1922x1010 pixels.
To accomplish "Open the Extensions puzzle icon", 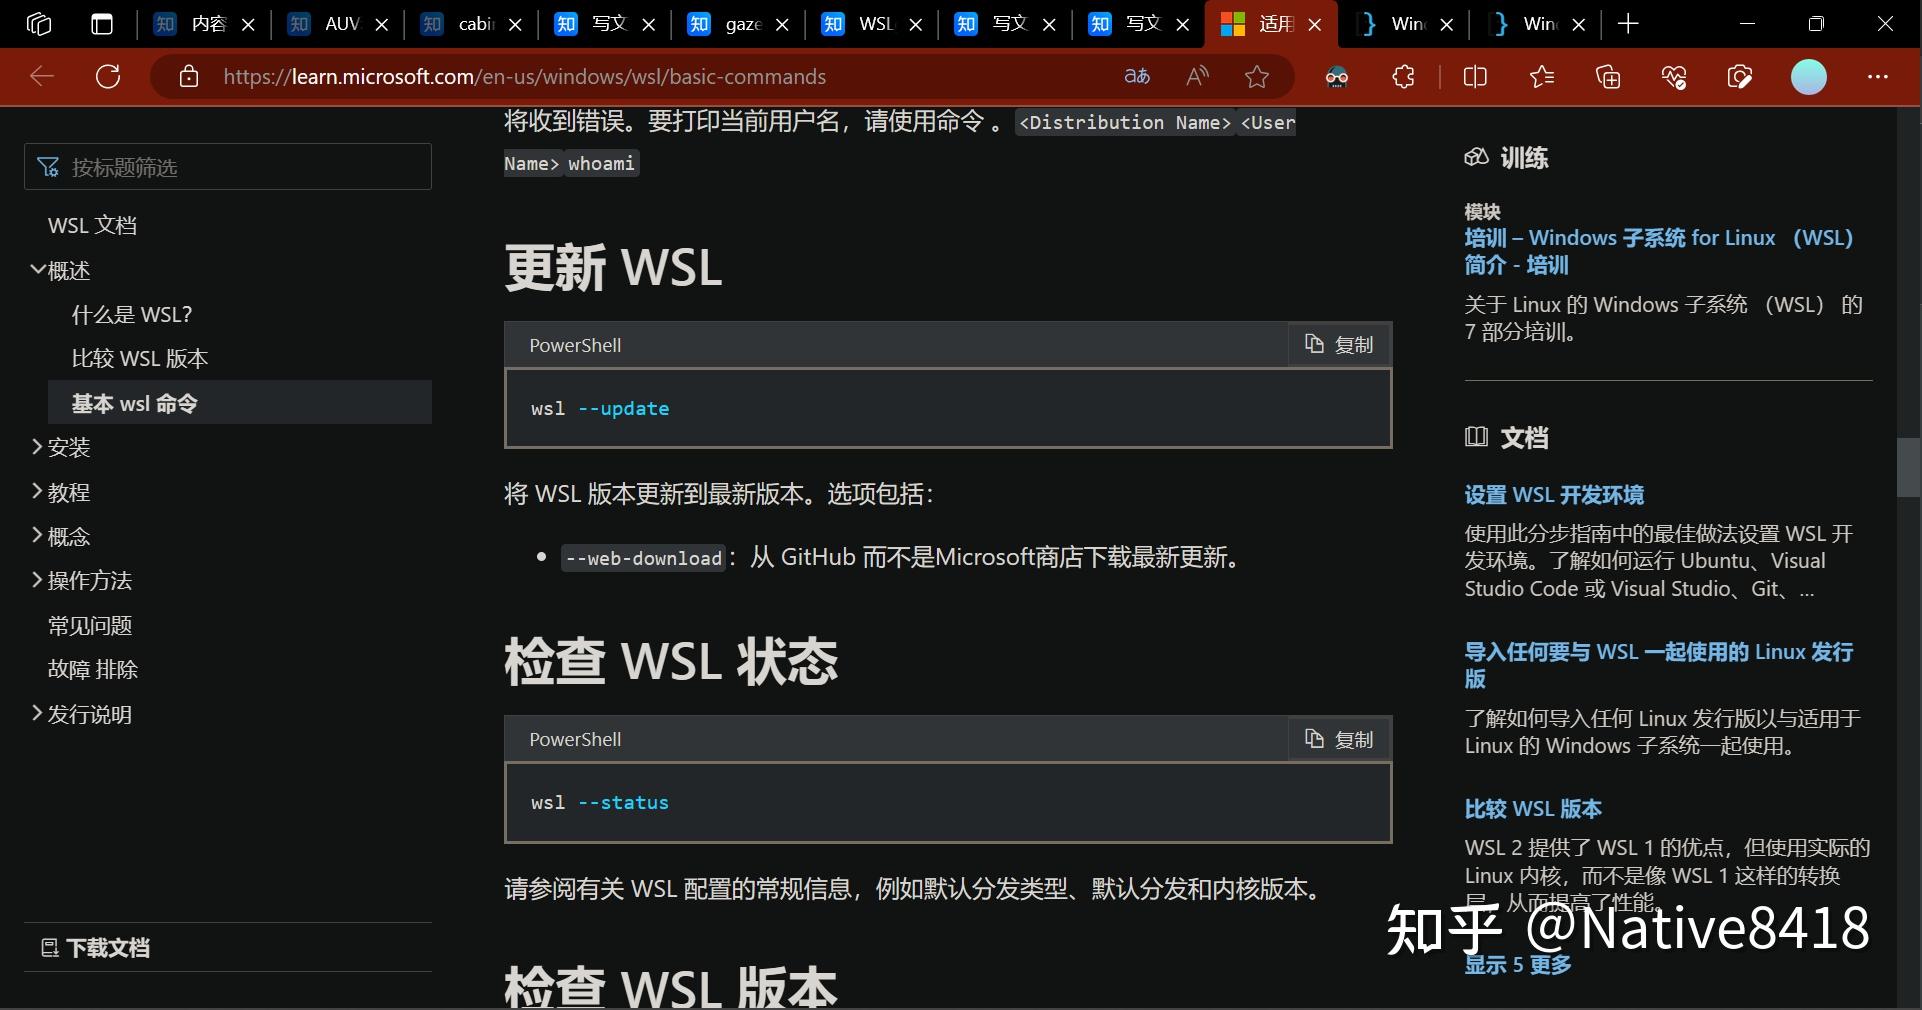I will tap(1403, 76).
